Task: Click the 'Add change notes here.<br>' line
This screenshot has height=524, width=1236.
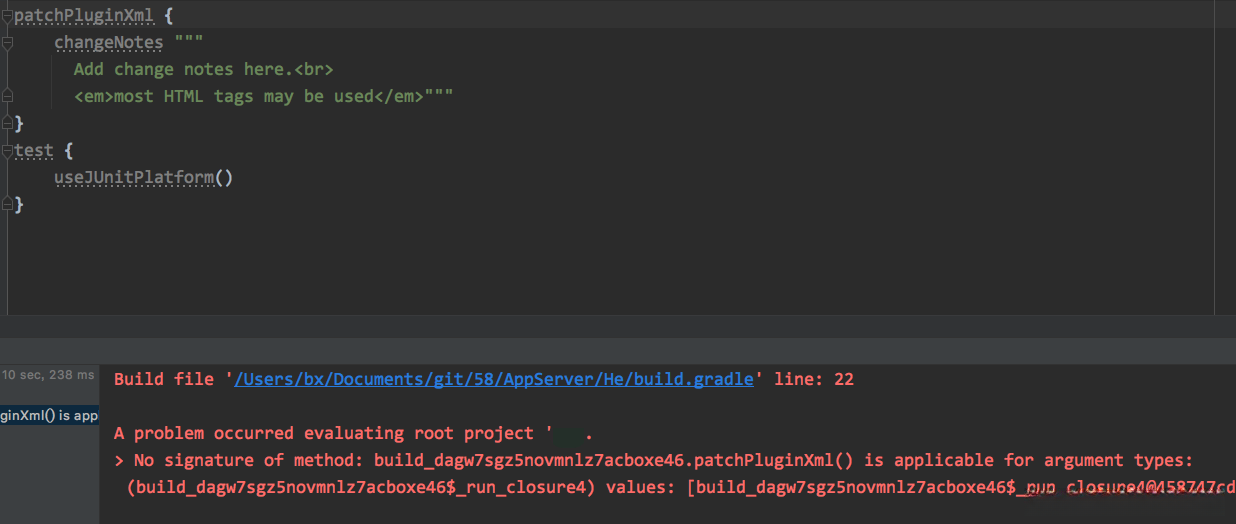Action: click(204, 70)
